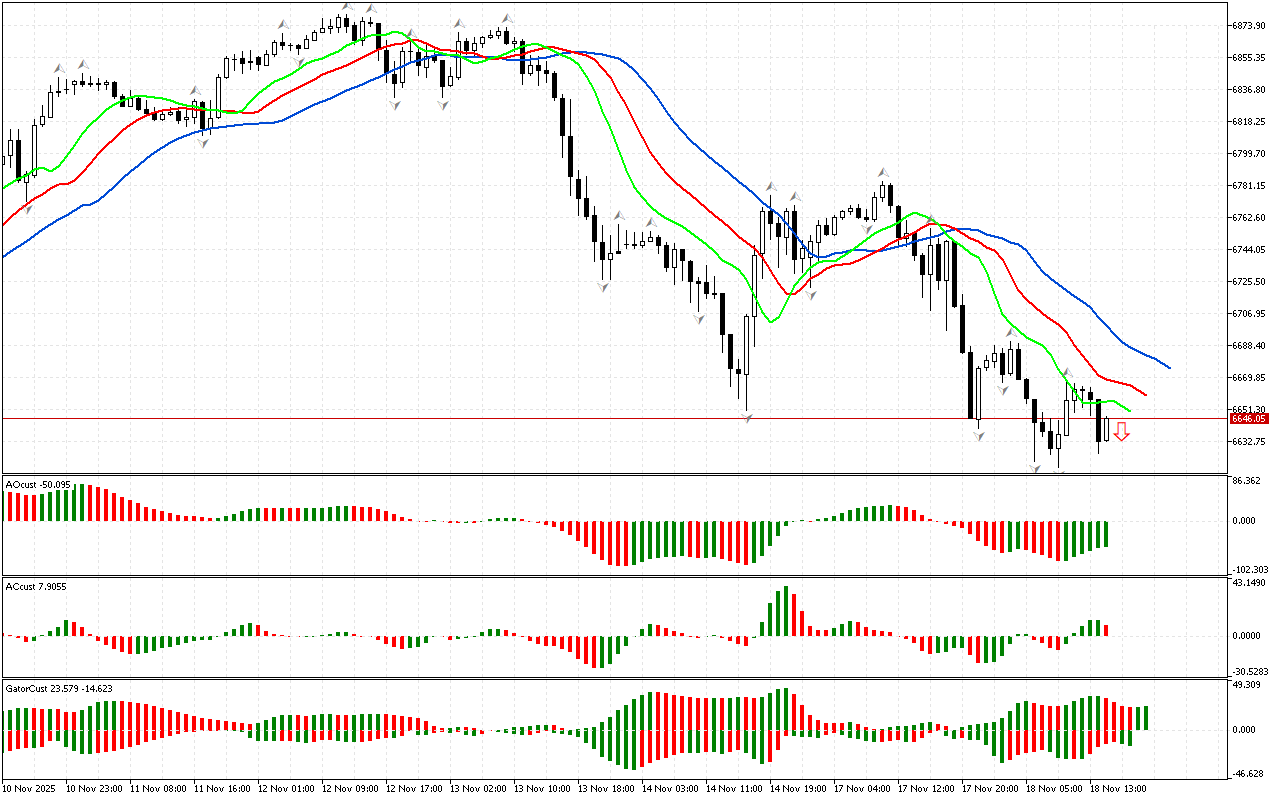Select the ACcust 7.9055 indicator label
The height and width of the screenshot is (800, 1280).
point(36,587)
